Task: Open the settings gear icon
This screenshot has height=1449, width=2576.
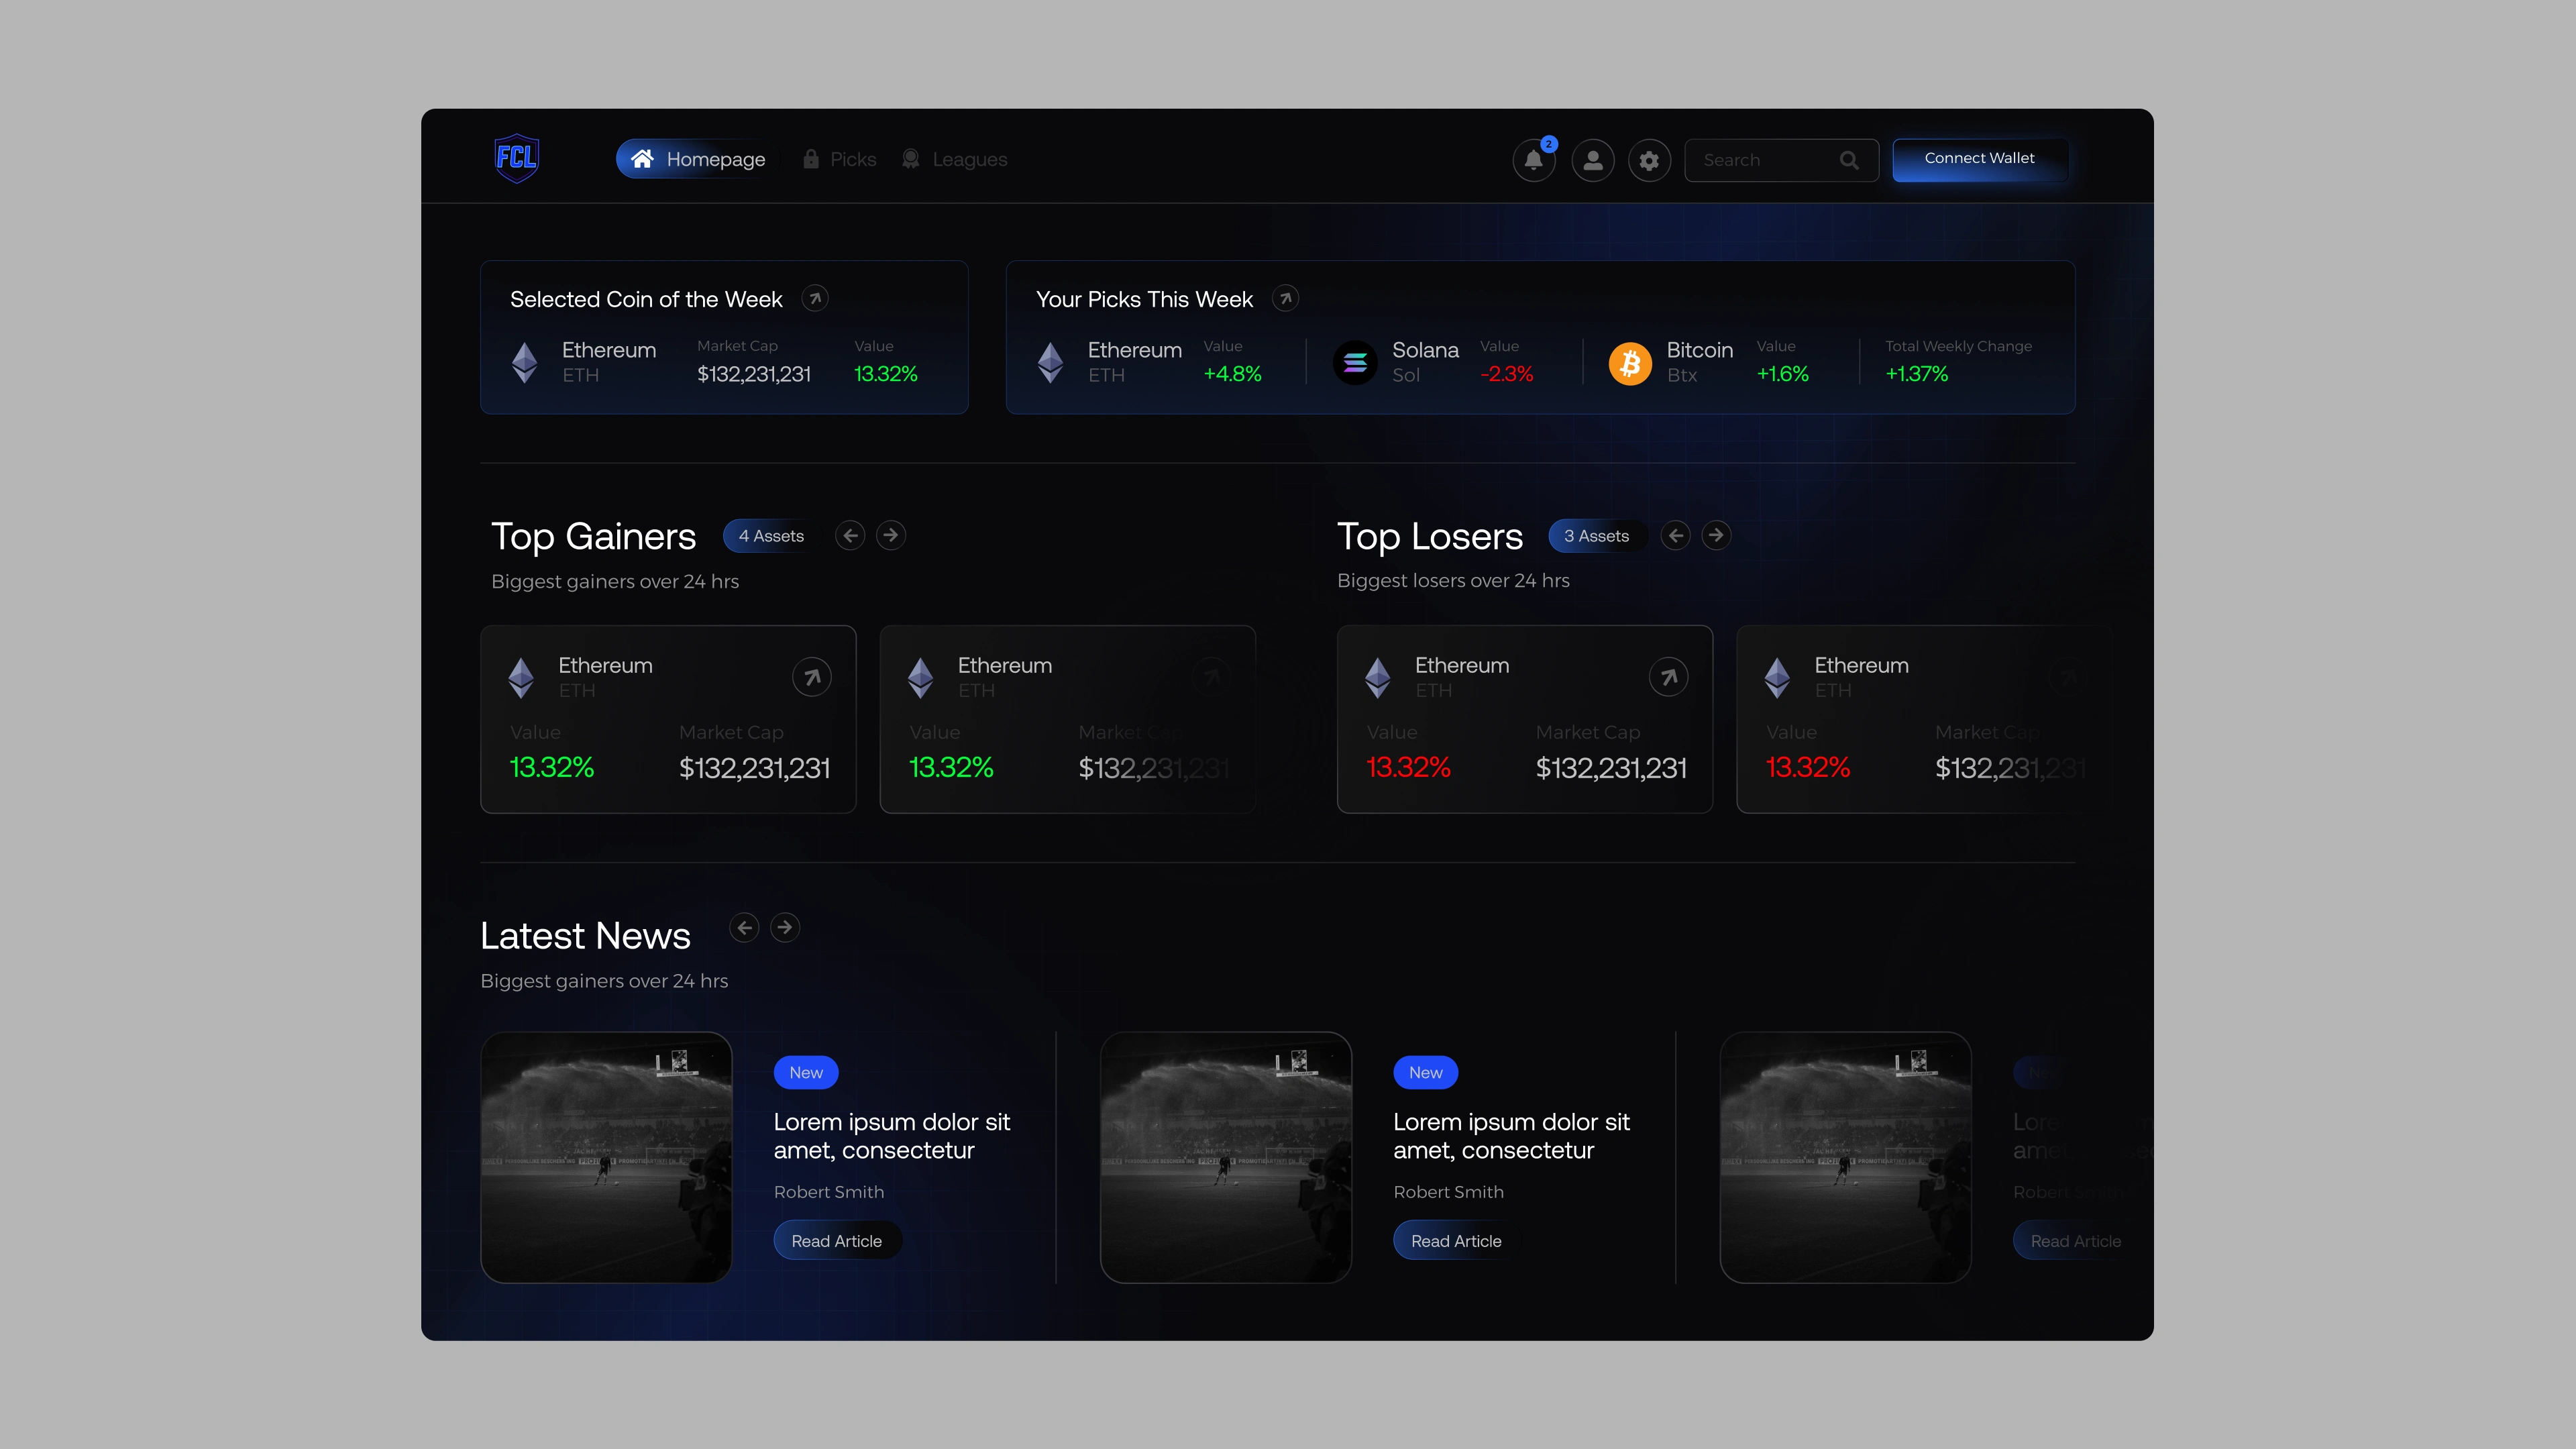Action: pos(1649,160)
